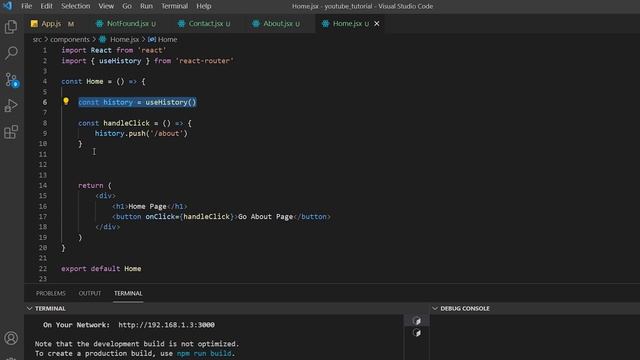640x360 pixels.
Task: Click 'const Home' declaration line
Action: pos(103,81)
